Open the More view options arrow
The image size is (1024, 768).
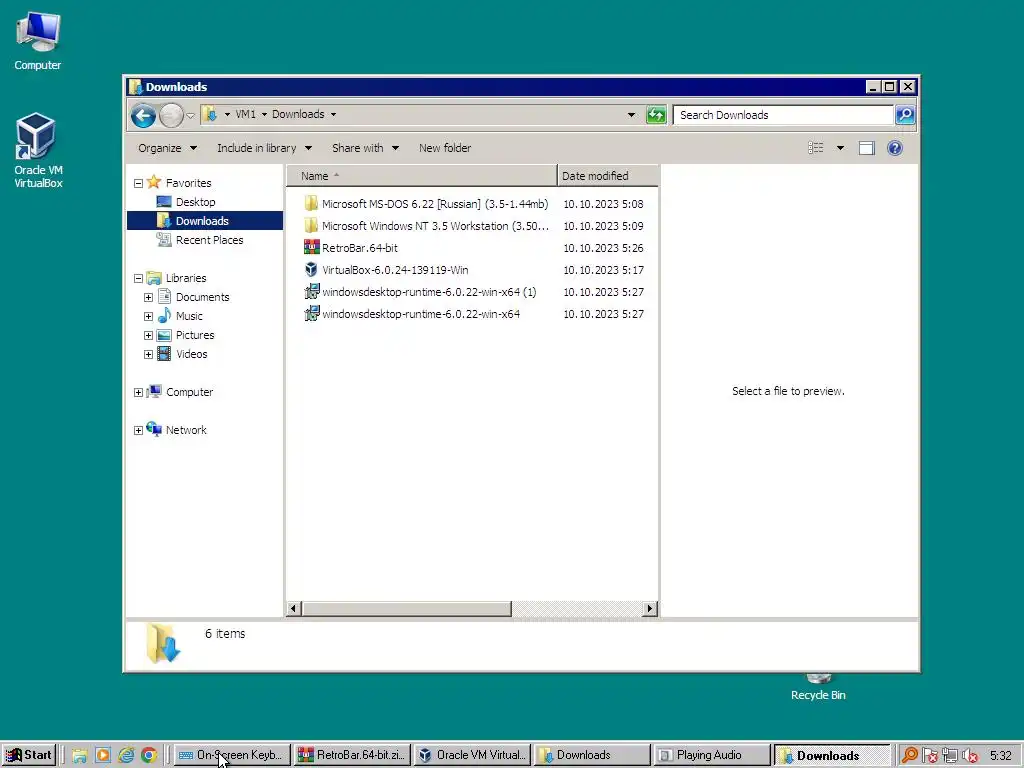click(840, 148)
